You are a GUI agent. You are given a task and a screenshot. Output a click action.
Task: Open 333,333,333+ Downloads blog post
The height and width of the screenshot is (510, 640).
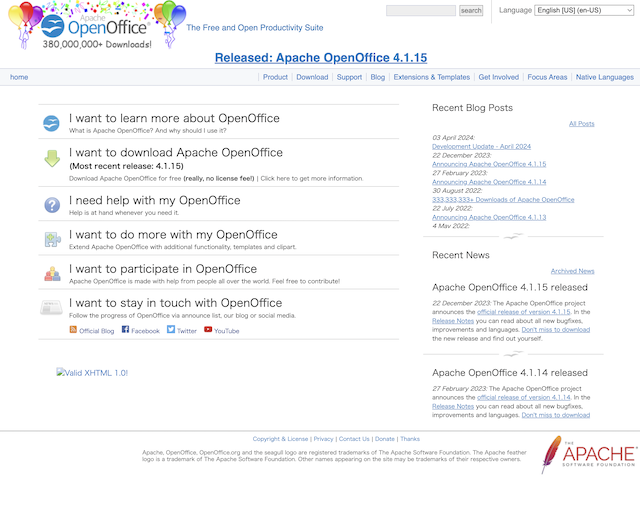(x=503, y=200)
